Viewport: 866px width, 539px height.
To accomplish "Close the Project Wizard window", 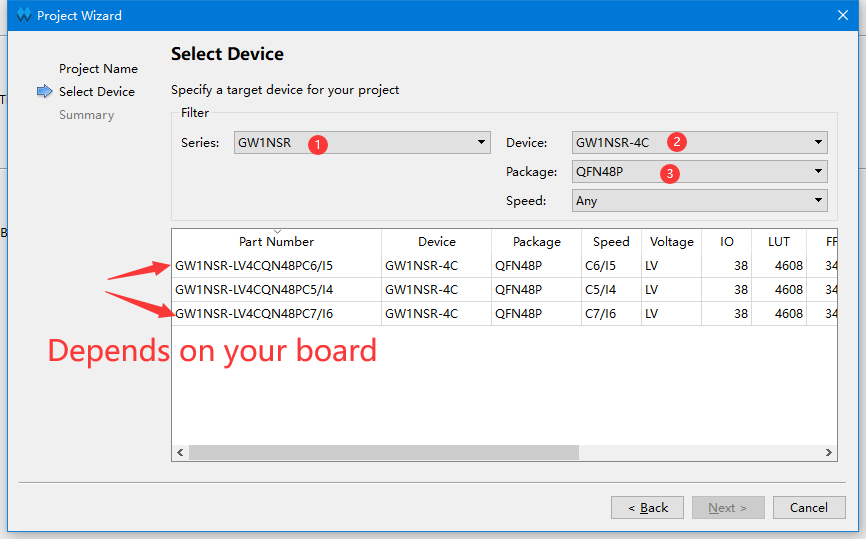I will coord(843,15).
